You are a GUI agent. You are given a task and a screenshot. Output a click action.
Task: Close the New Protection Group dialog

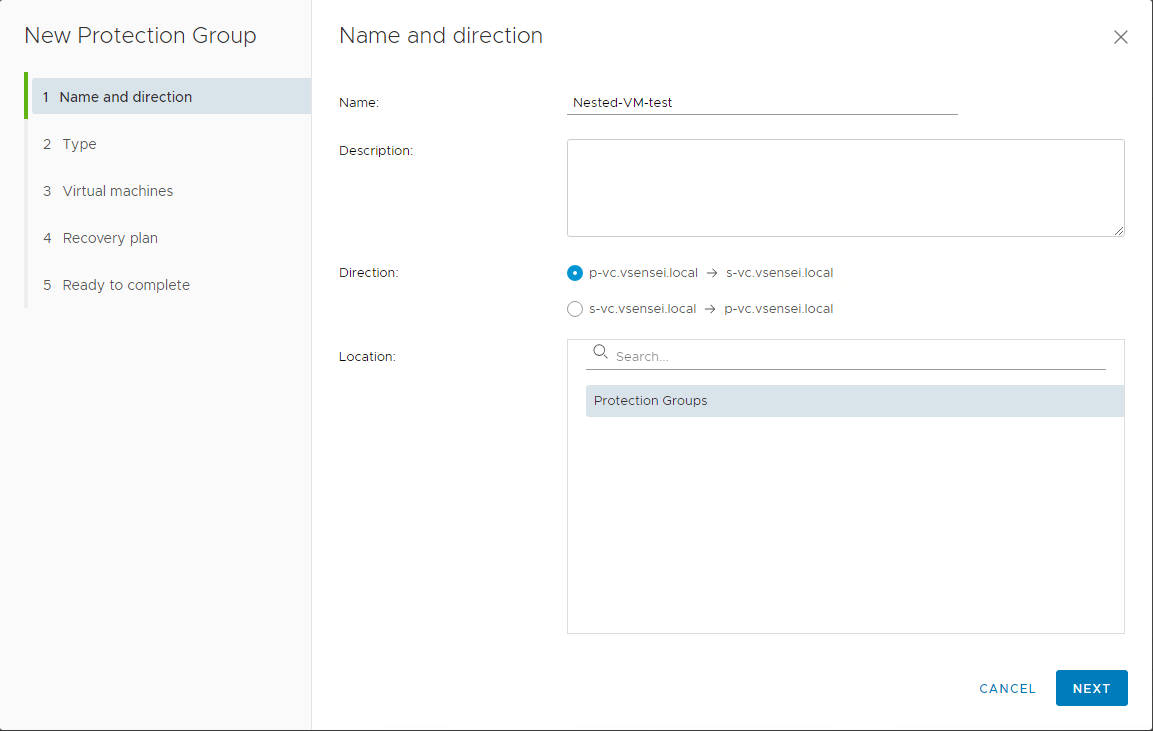[x=1120, y=37]
